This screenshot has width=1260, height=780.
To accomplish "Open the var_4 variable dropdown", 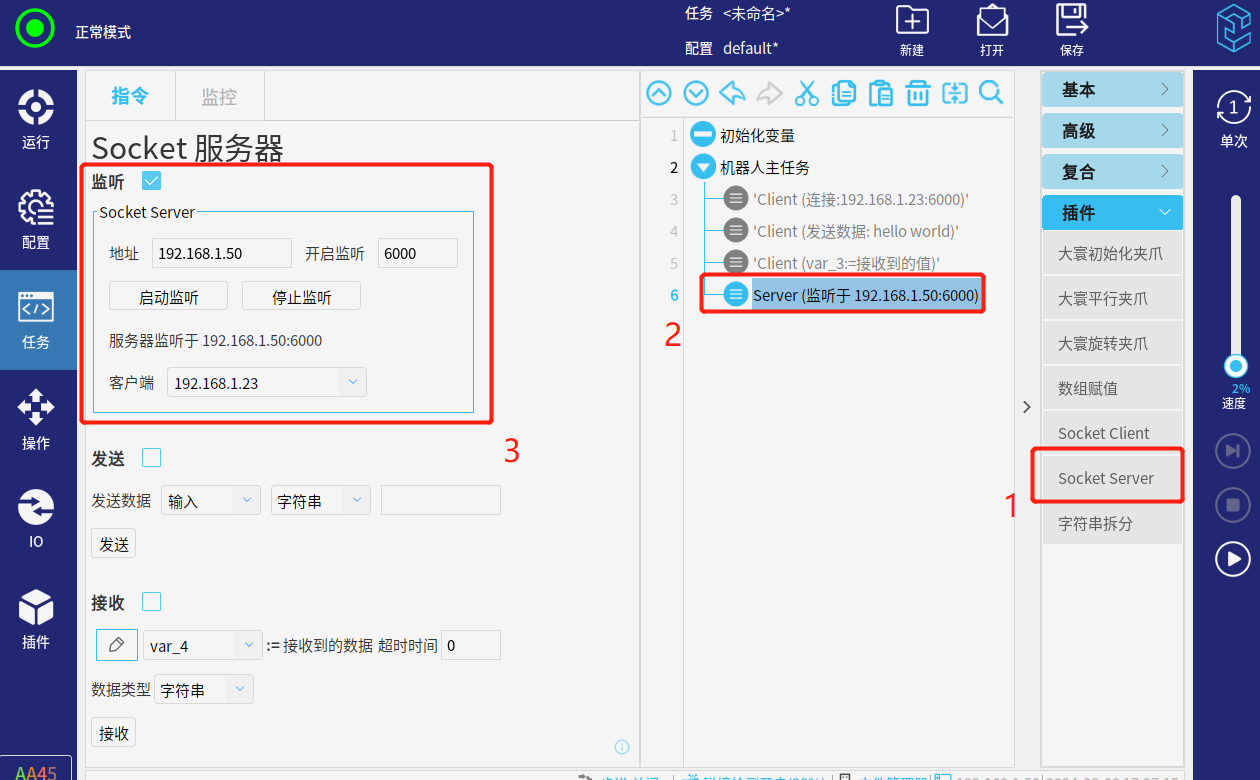I will click(x=248, y=646).
